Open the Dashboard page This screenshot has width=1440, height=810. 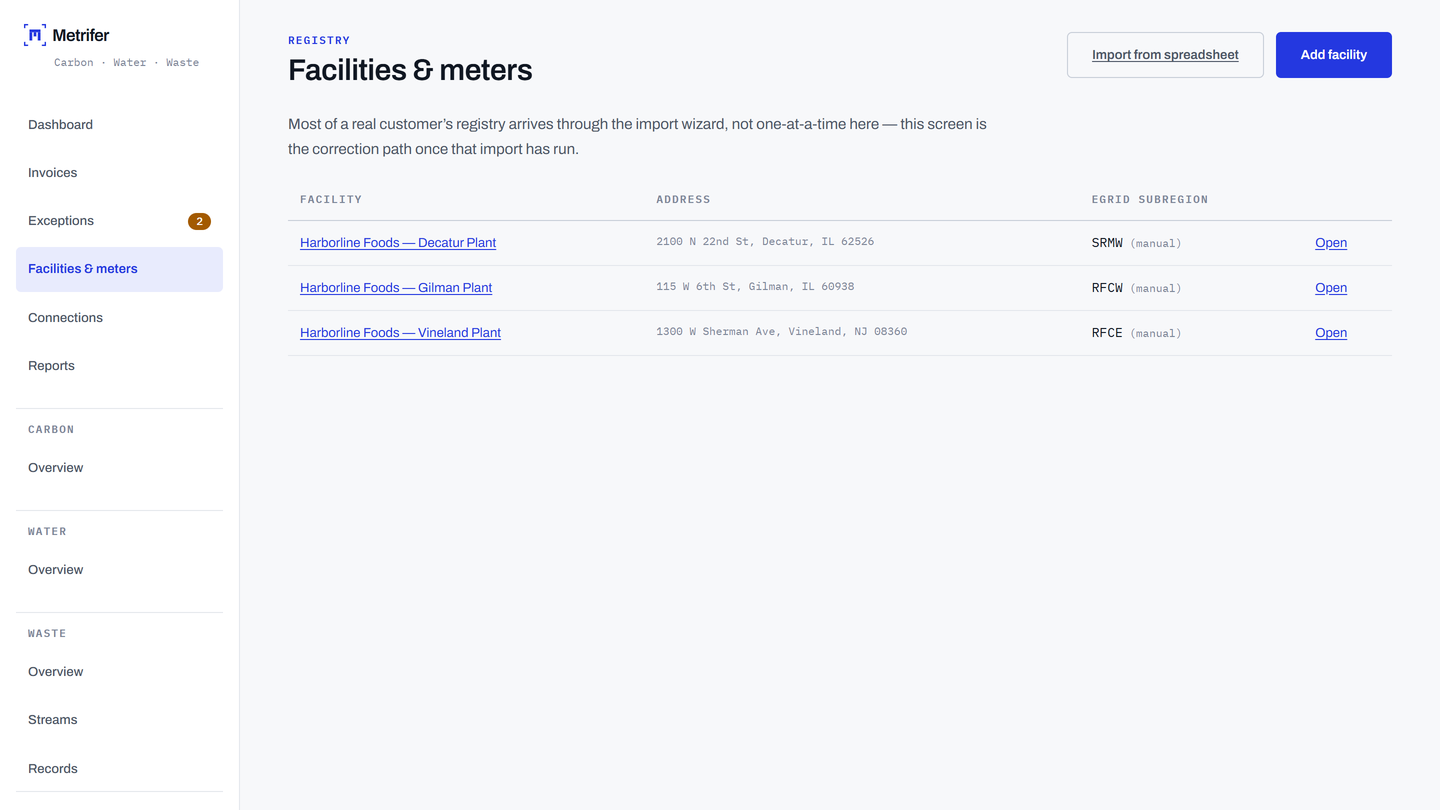(119, 125)
